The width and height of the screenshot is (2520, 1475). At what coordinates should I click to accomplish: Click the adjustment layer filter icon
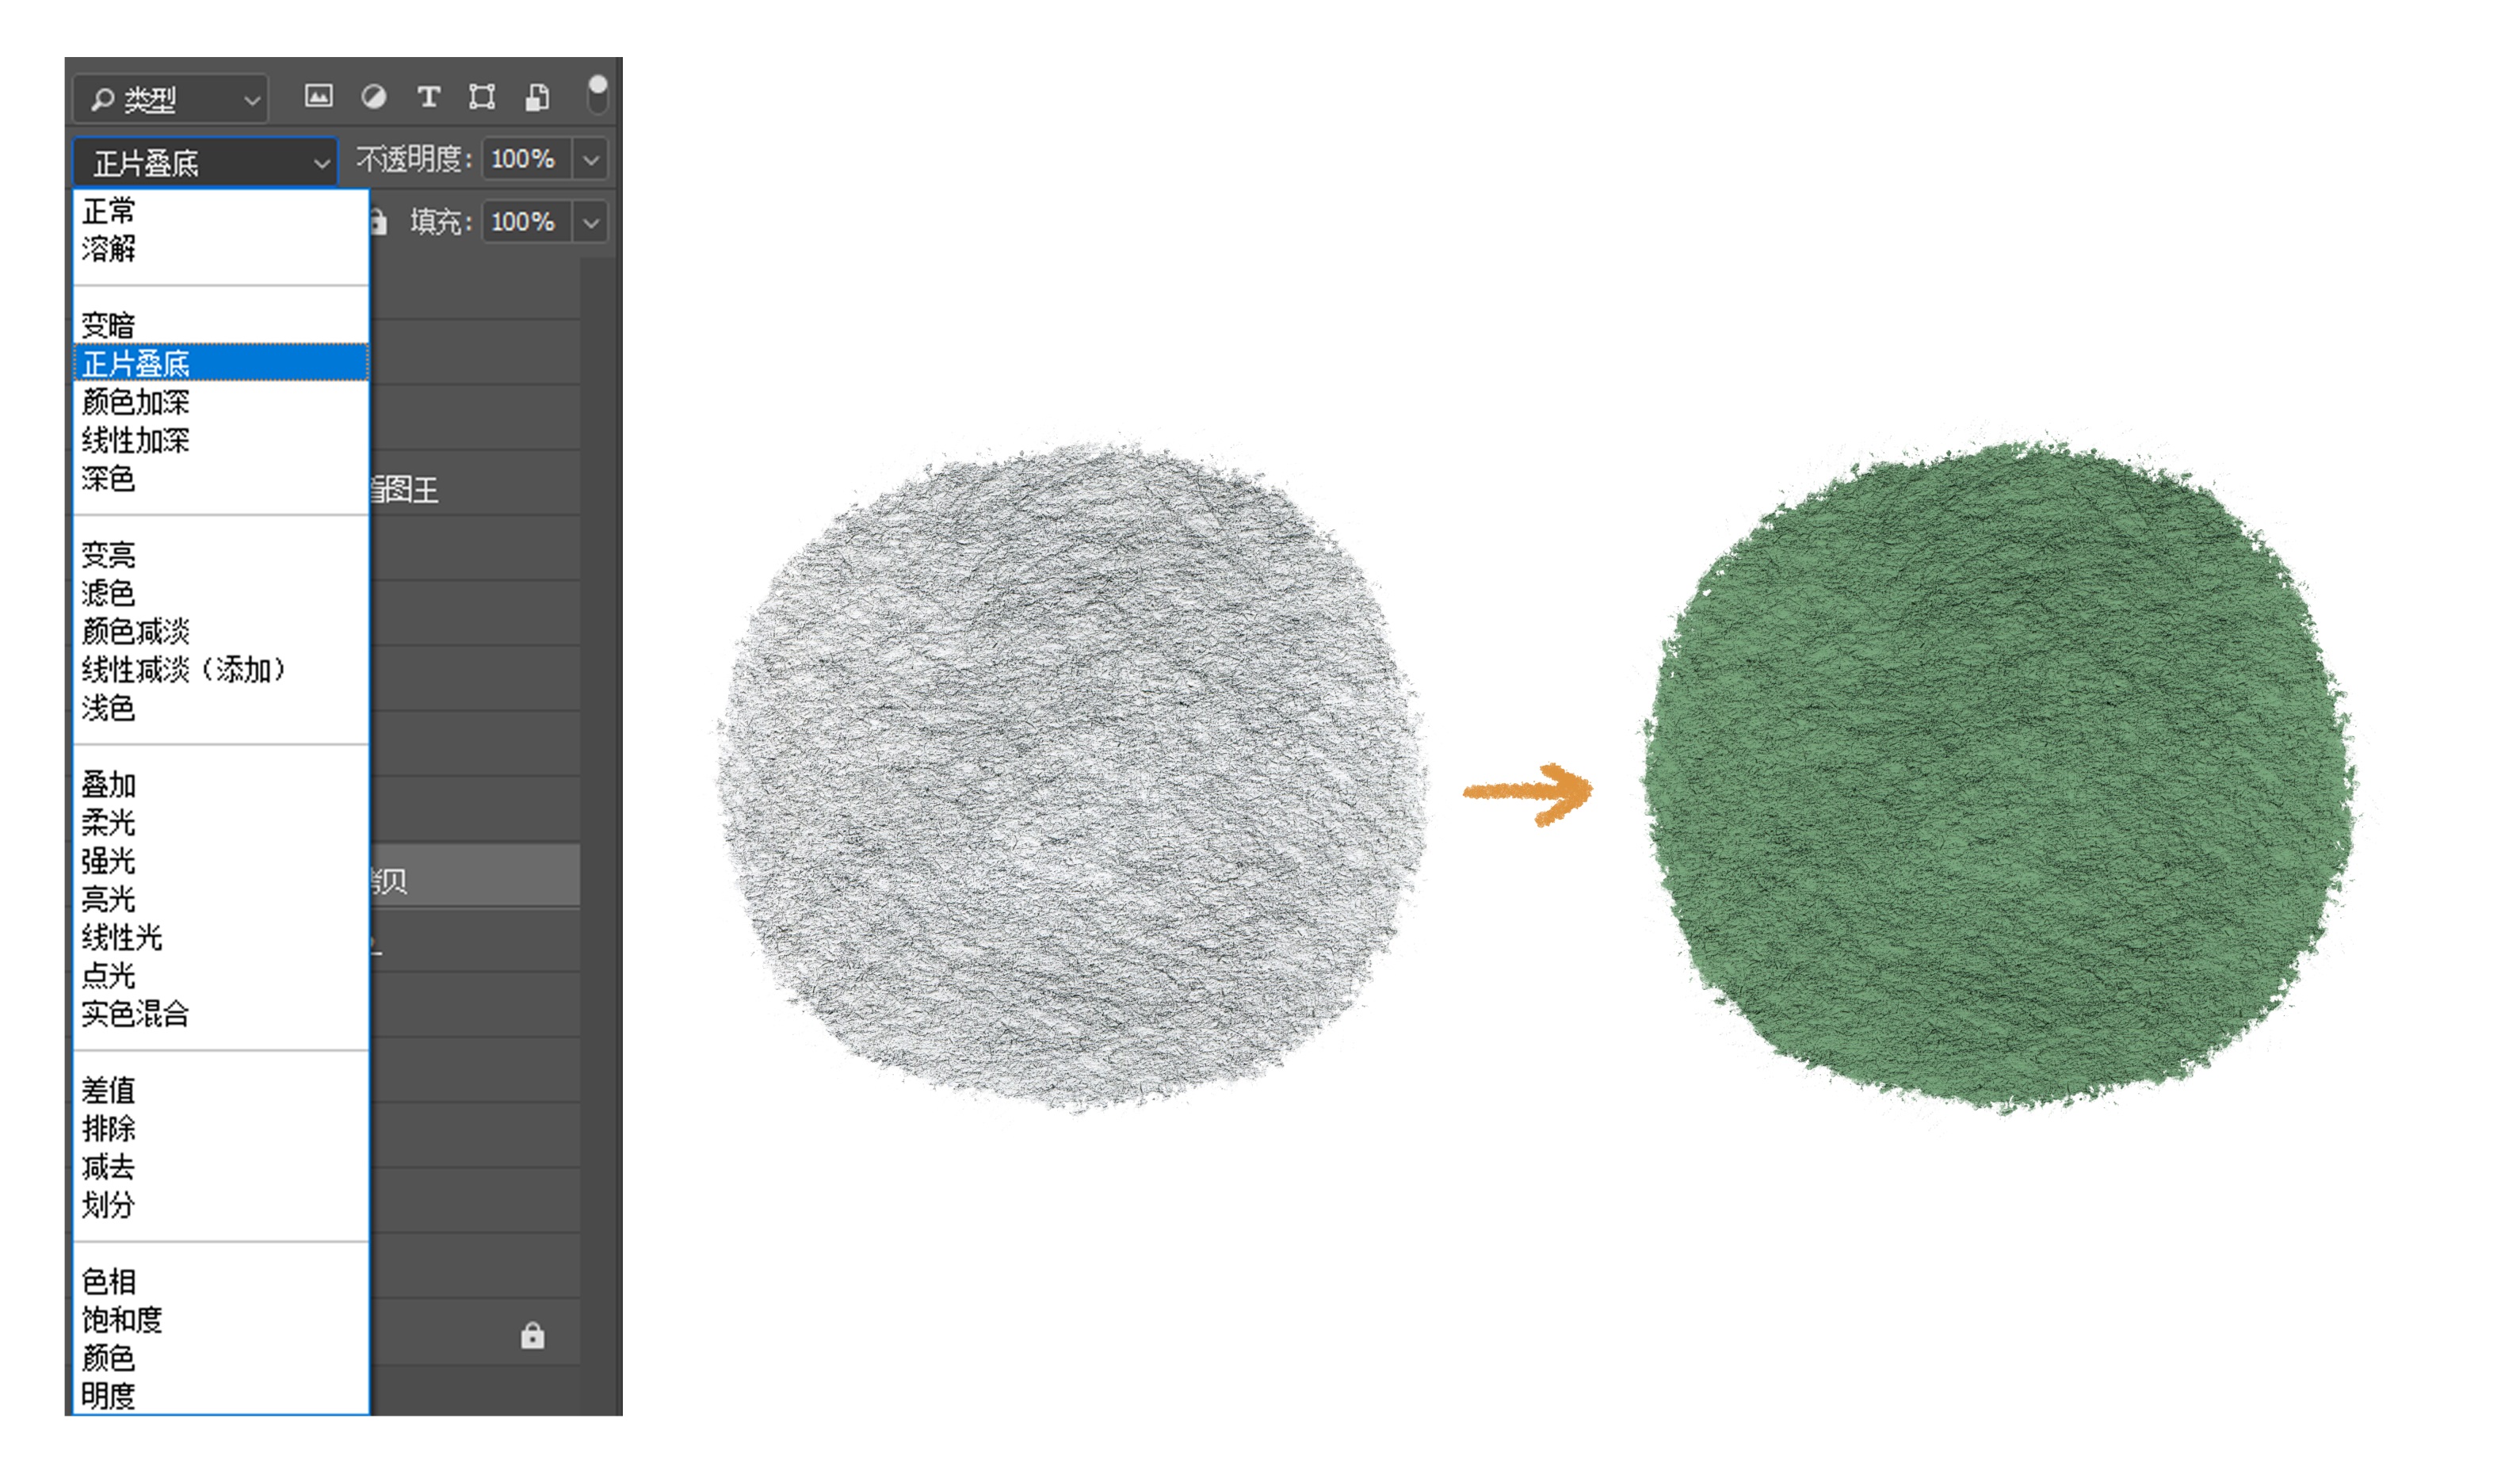tap(374, 96)
